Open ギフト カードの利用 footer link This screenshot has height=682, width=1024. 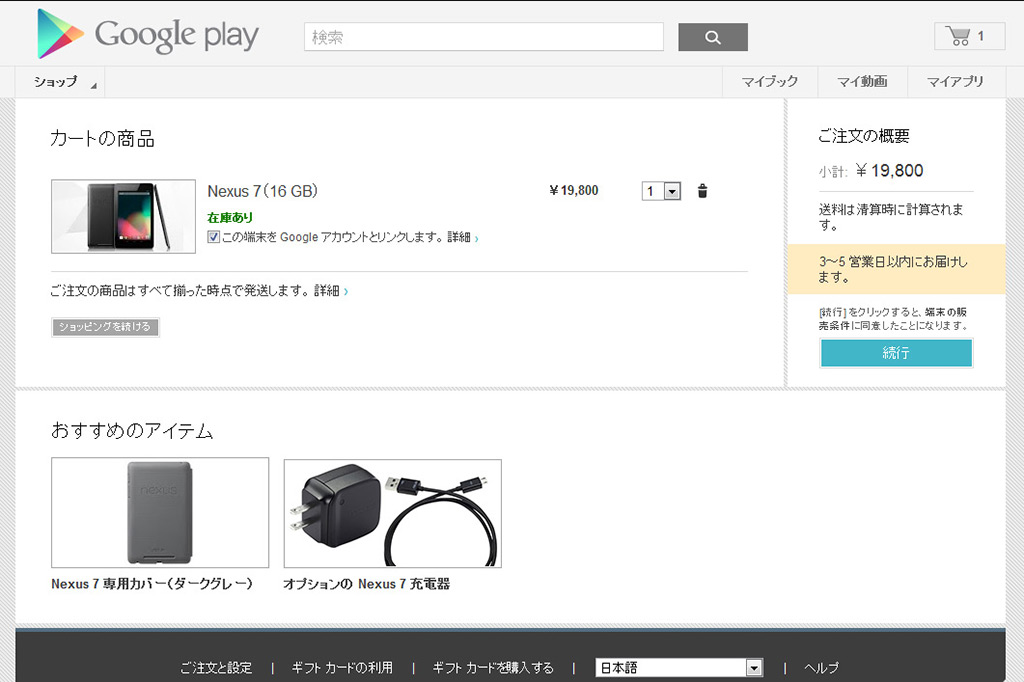point(342,668)
